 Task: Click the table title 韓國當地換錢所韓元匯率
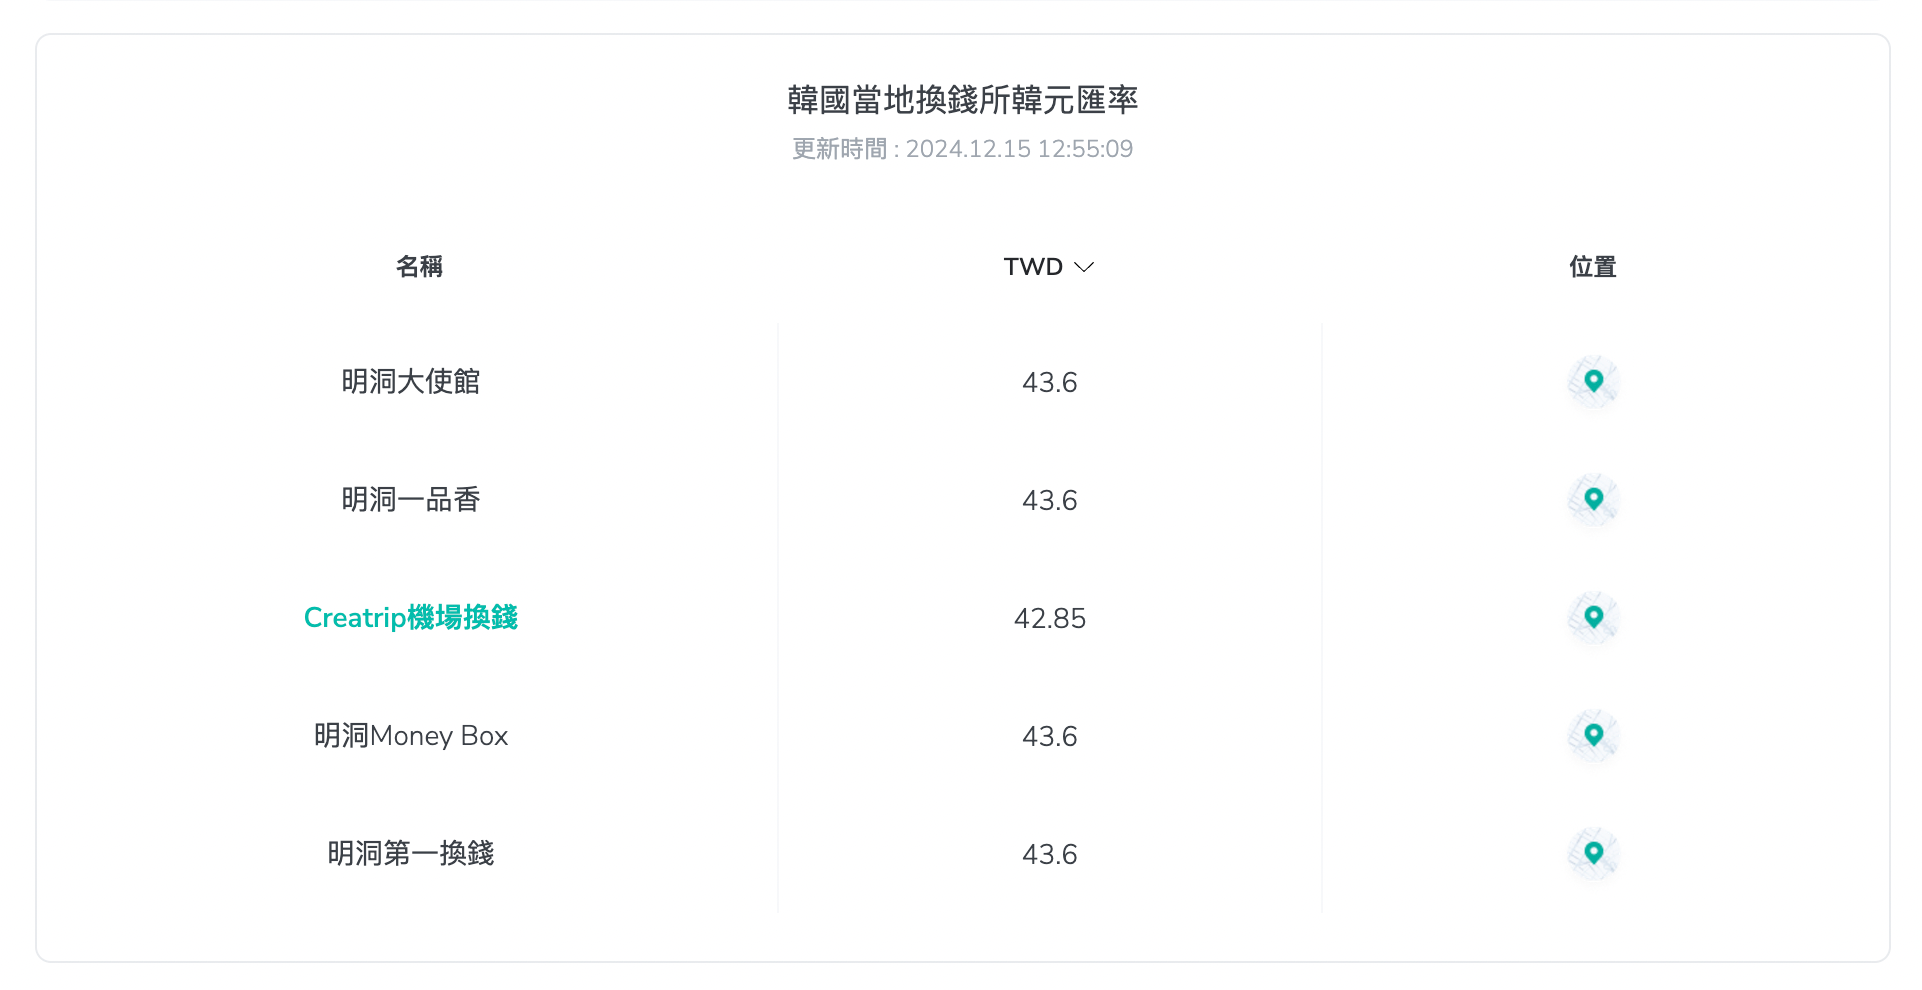pos(962,100)
